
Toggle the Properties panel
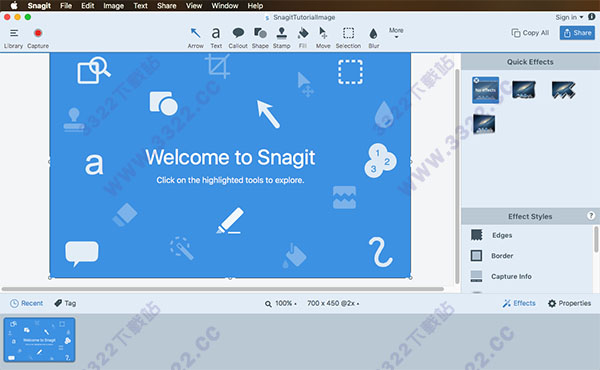[569, 303]
